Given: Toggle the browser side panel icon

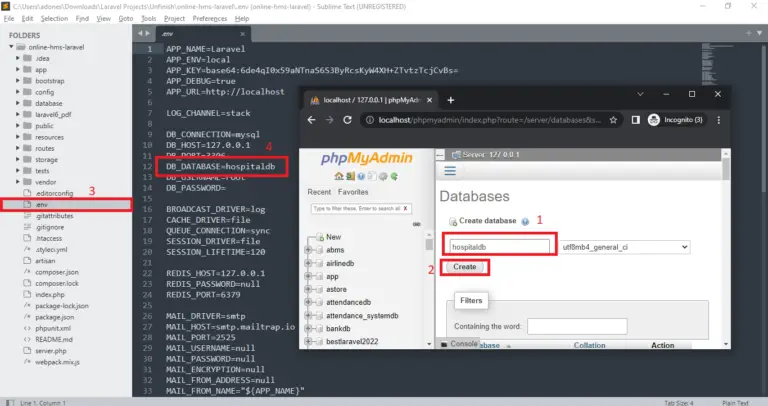Looking at the screenshot, I should 636,120.
